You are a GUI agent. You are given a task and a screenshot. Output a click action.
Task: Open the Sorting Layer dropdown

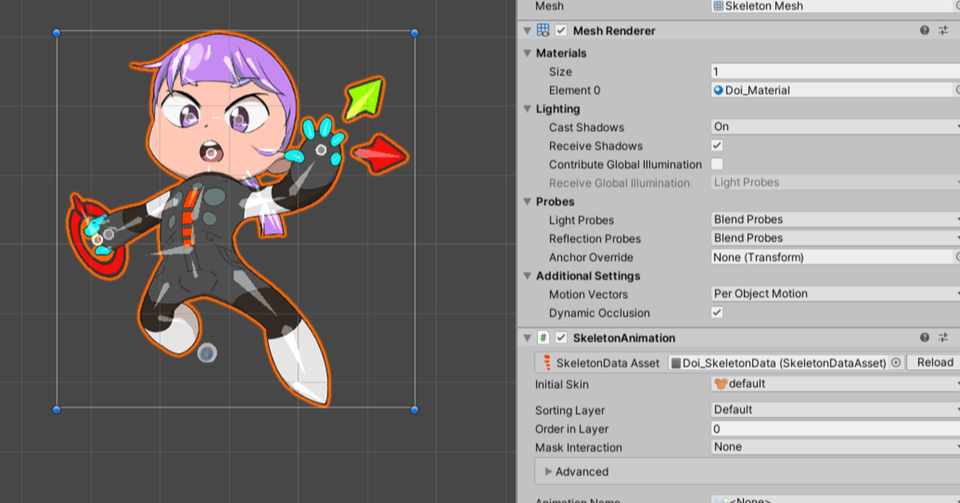pos(835,409)
